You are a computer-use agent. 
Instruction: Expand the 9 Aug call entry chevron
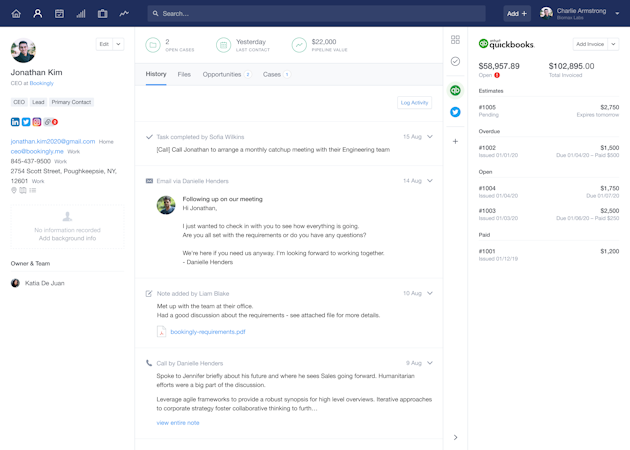pos(430,363)
